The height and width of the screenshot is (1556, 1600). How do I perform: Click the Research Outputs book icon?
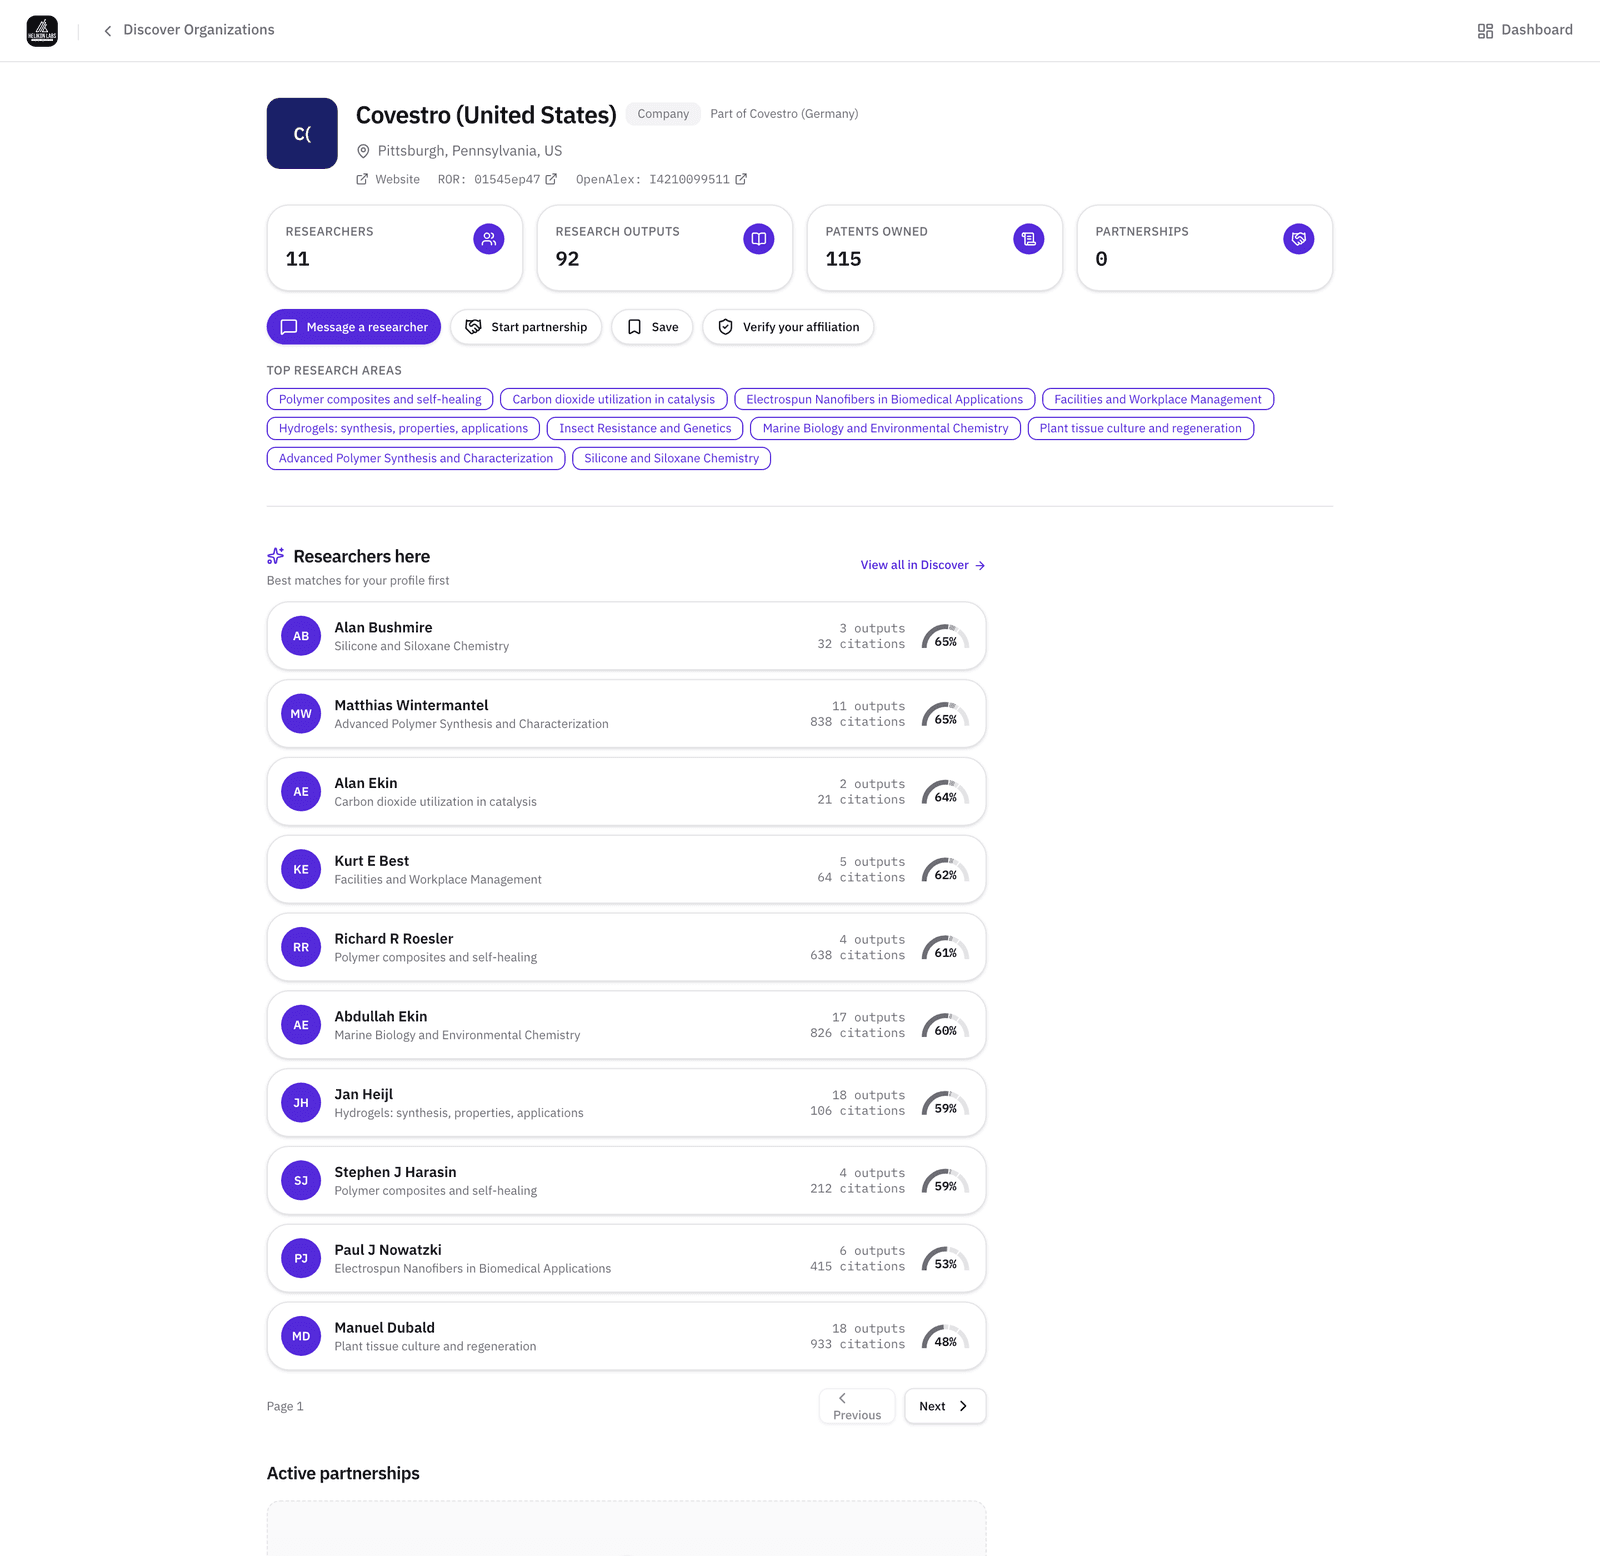[x=759, y=239]
